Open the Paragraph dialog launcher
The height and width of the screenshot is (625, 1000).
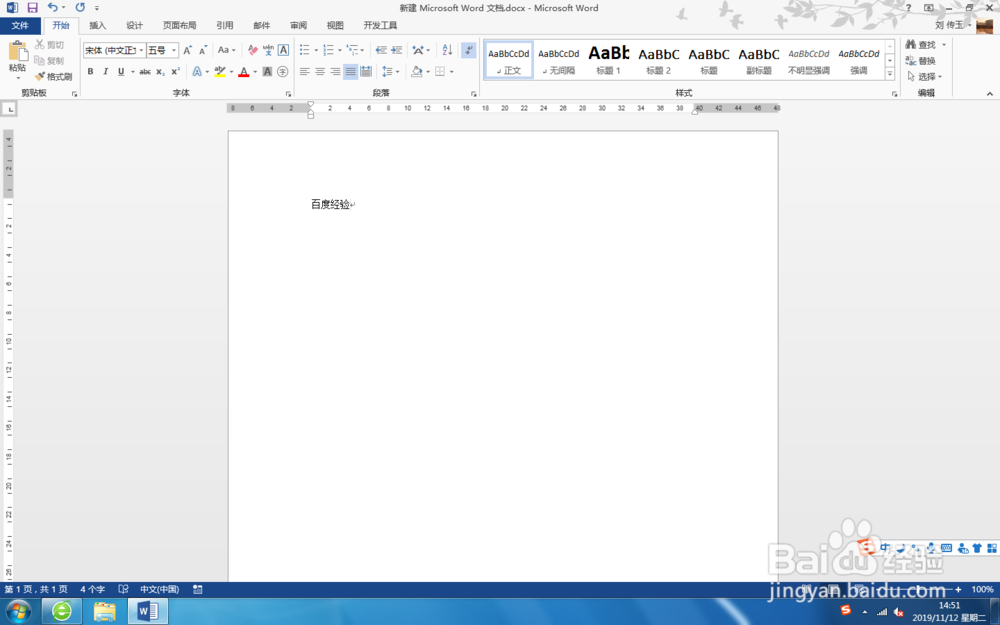coord(473,94)
